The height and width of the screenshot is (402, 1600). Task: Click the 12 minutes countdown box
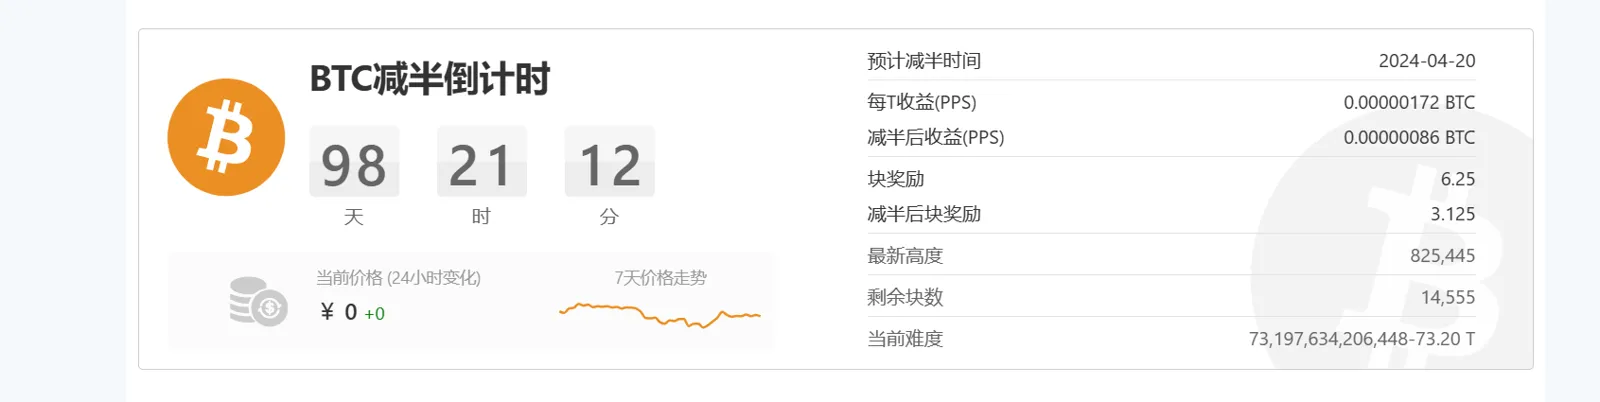point(609,163)
